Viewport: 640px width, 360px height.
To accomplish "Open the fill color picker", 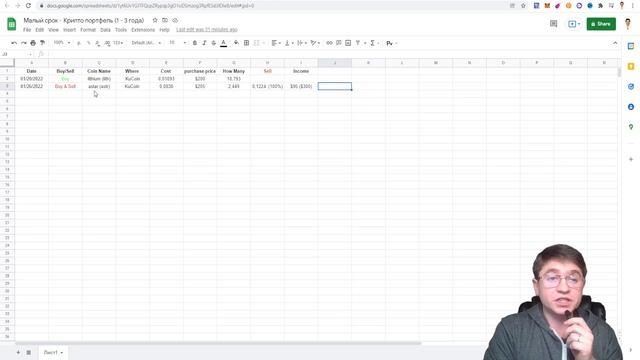I will tap(236, 43).
